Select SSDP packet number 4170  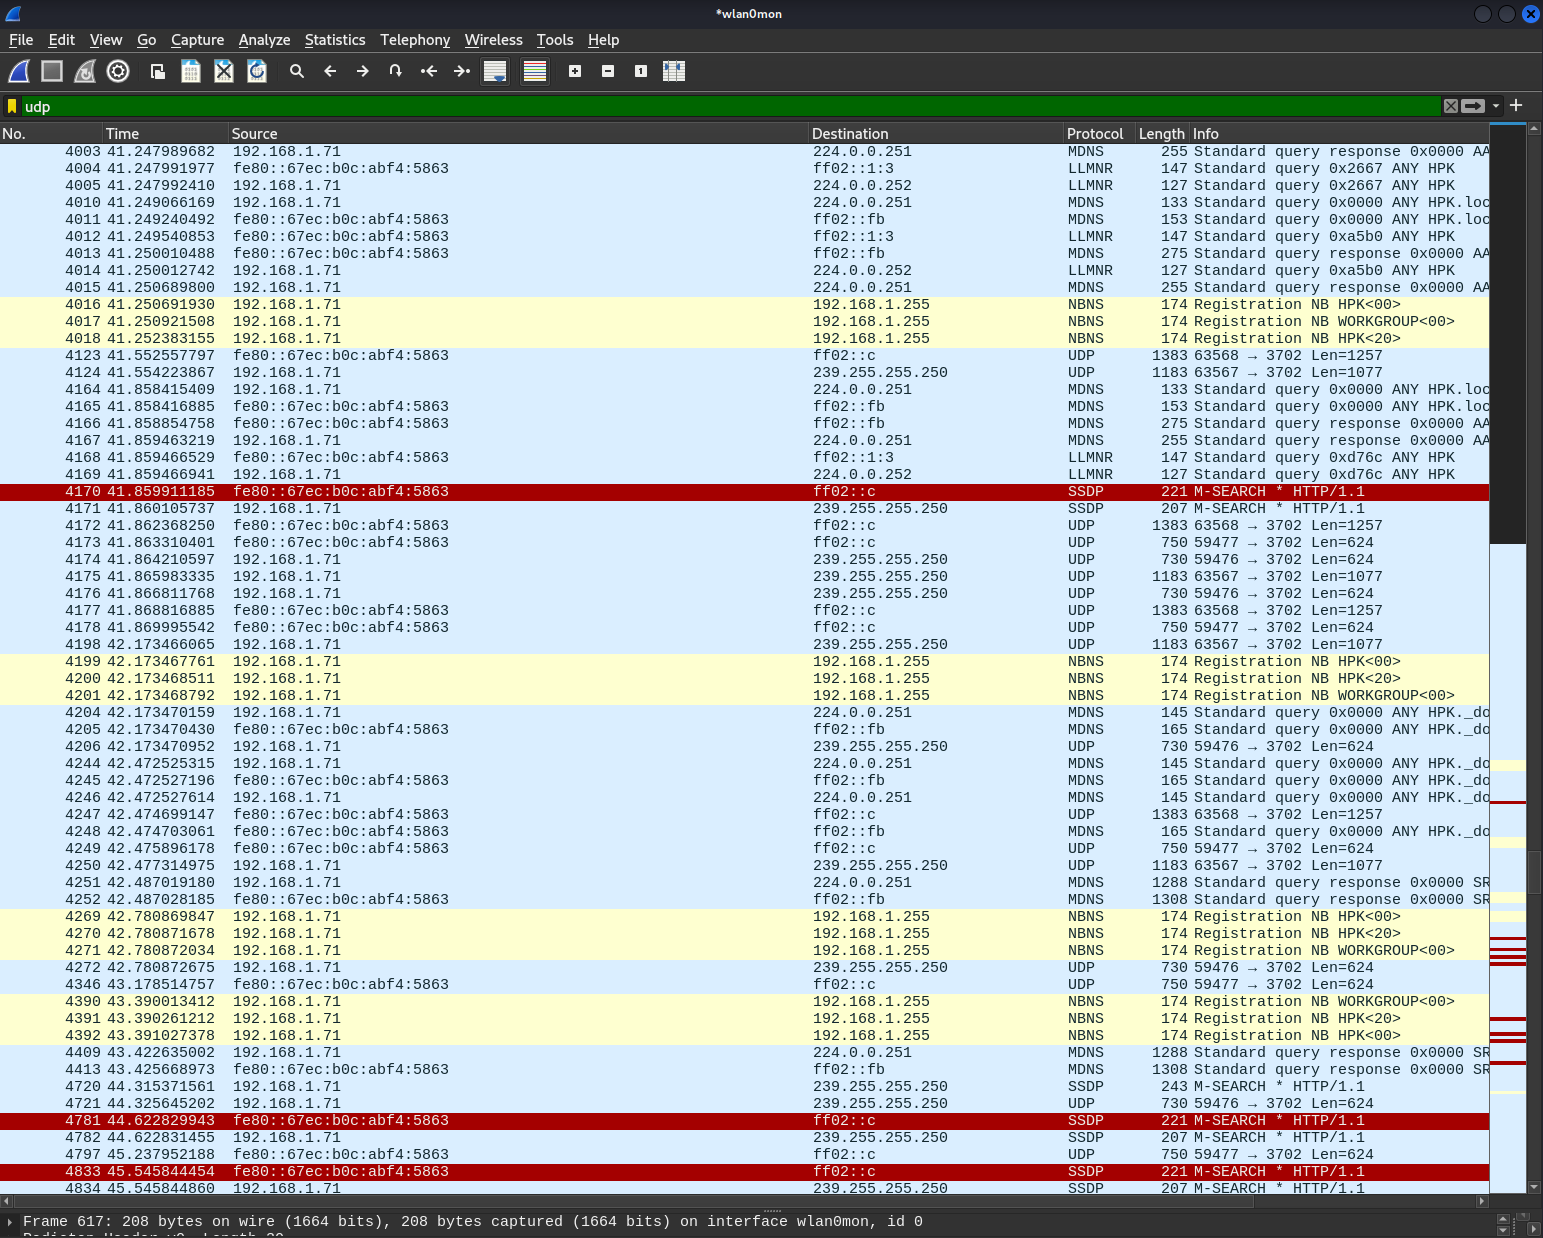tap(600, 491)
